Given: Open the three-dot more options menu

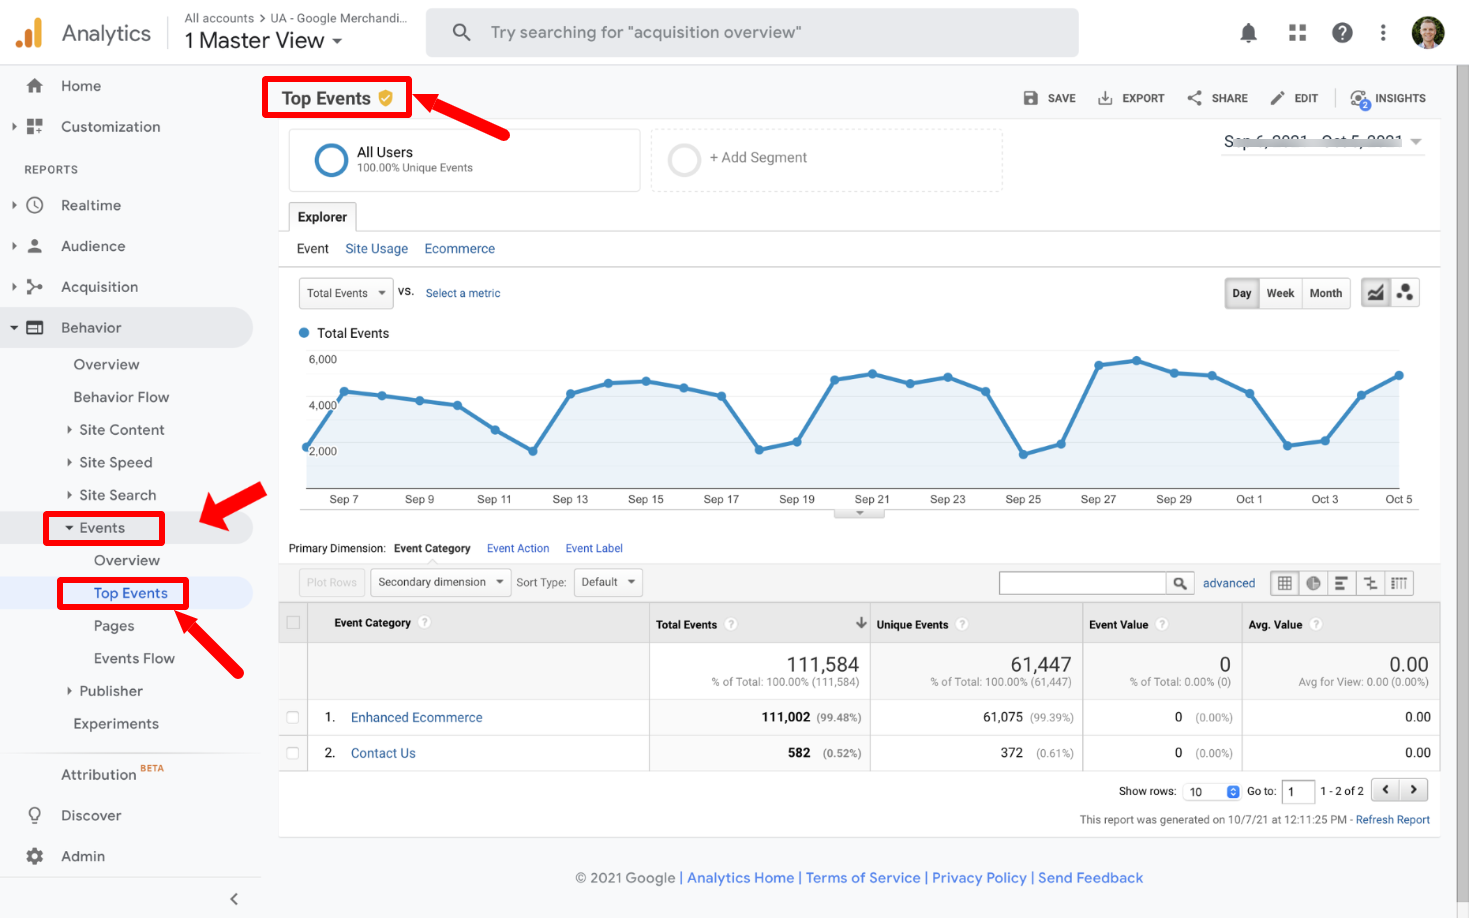Looking at the screenshot, I should 1383,33.
